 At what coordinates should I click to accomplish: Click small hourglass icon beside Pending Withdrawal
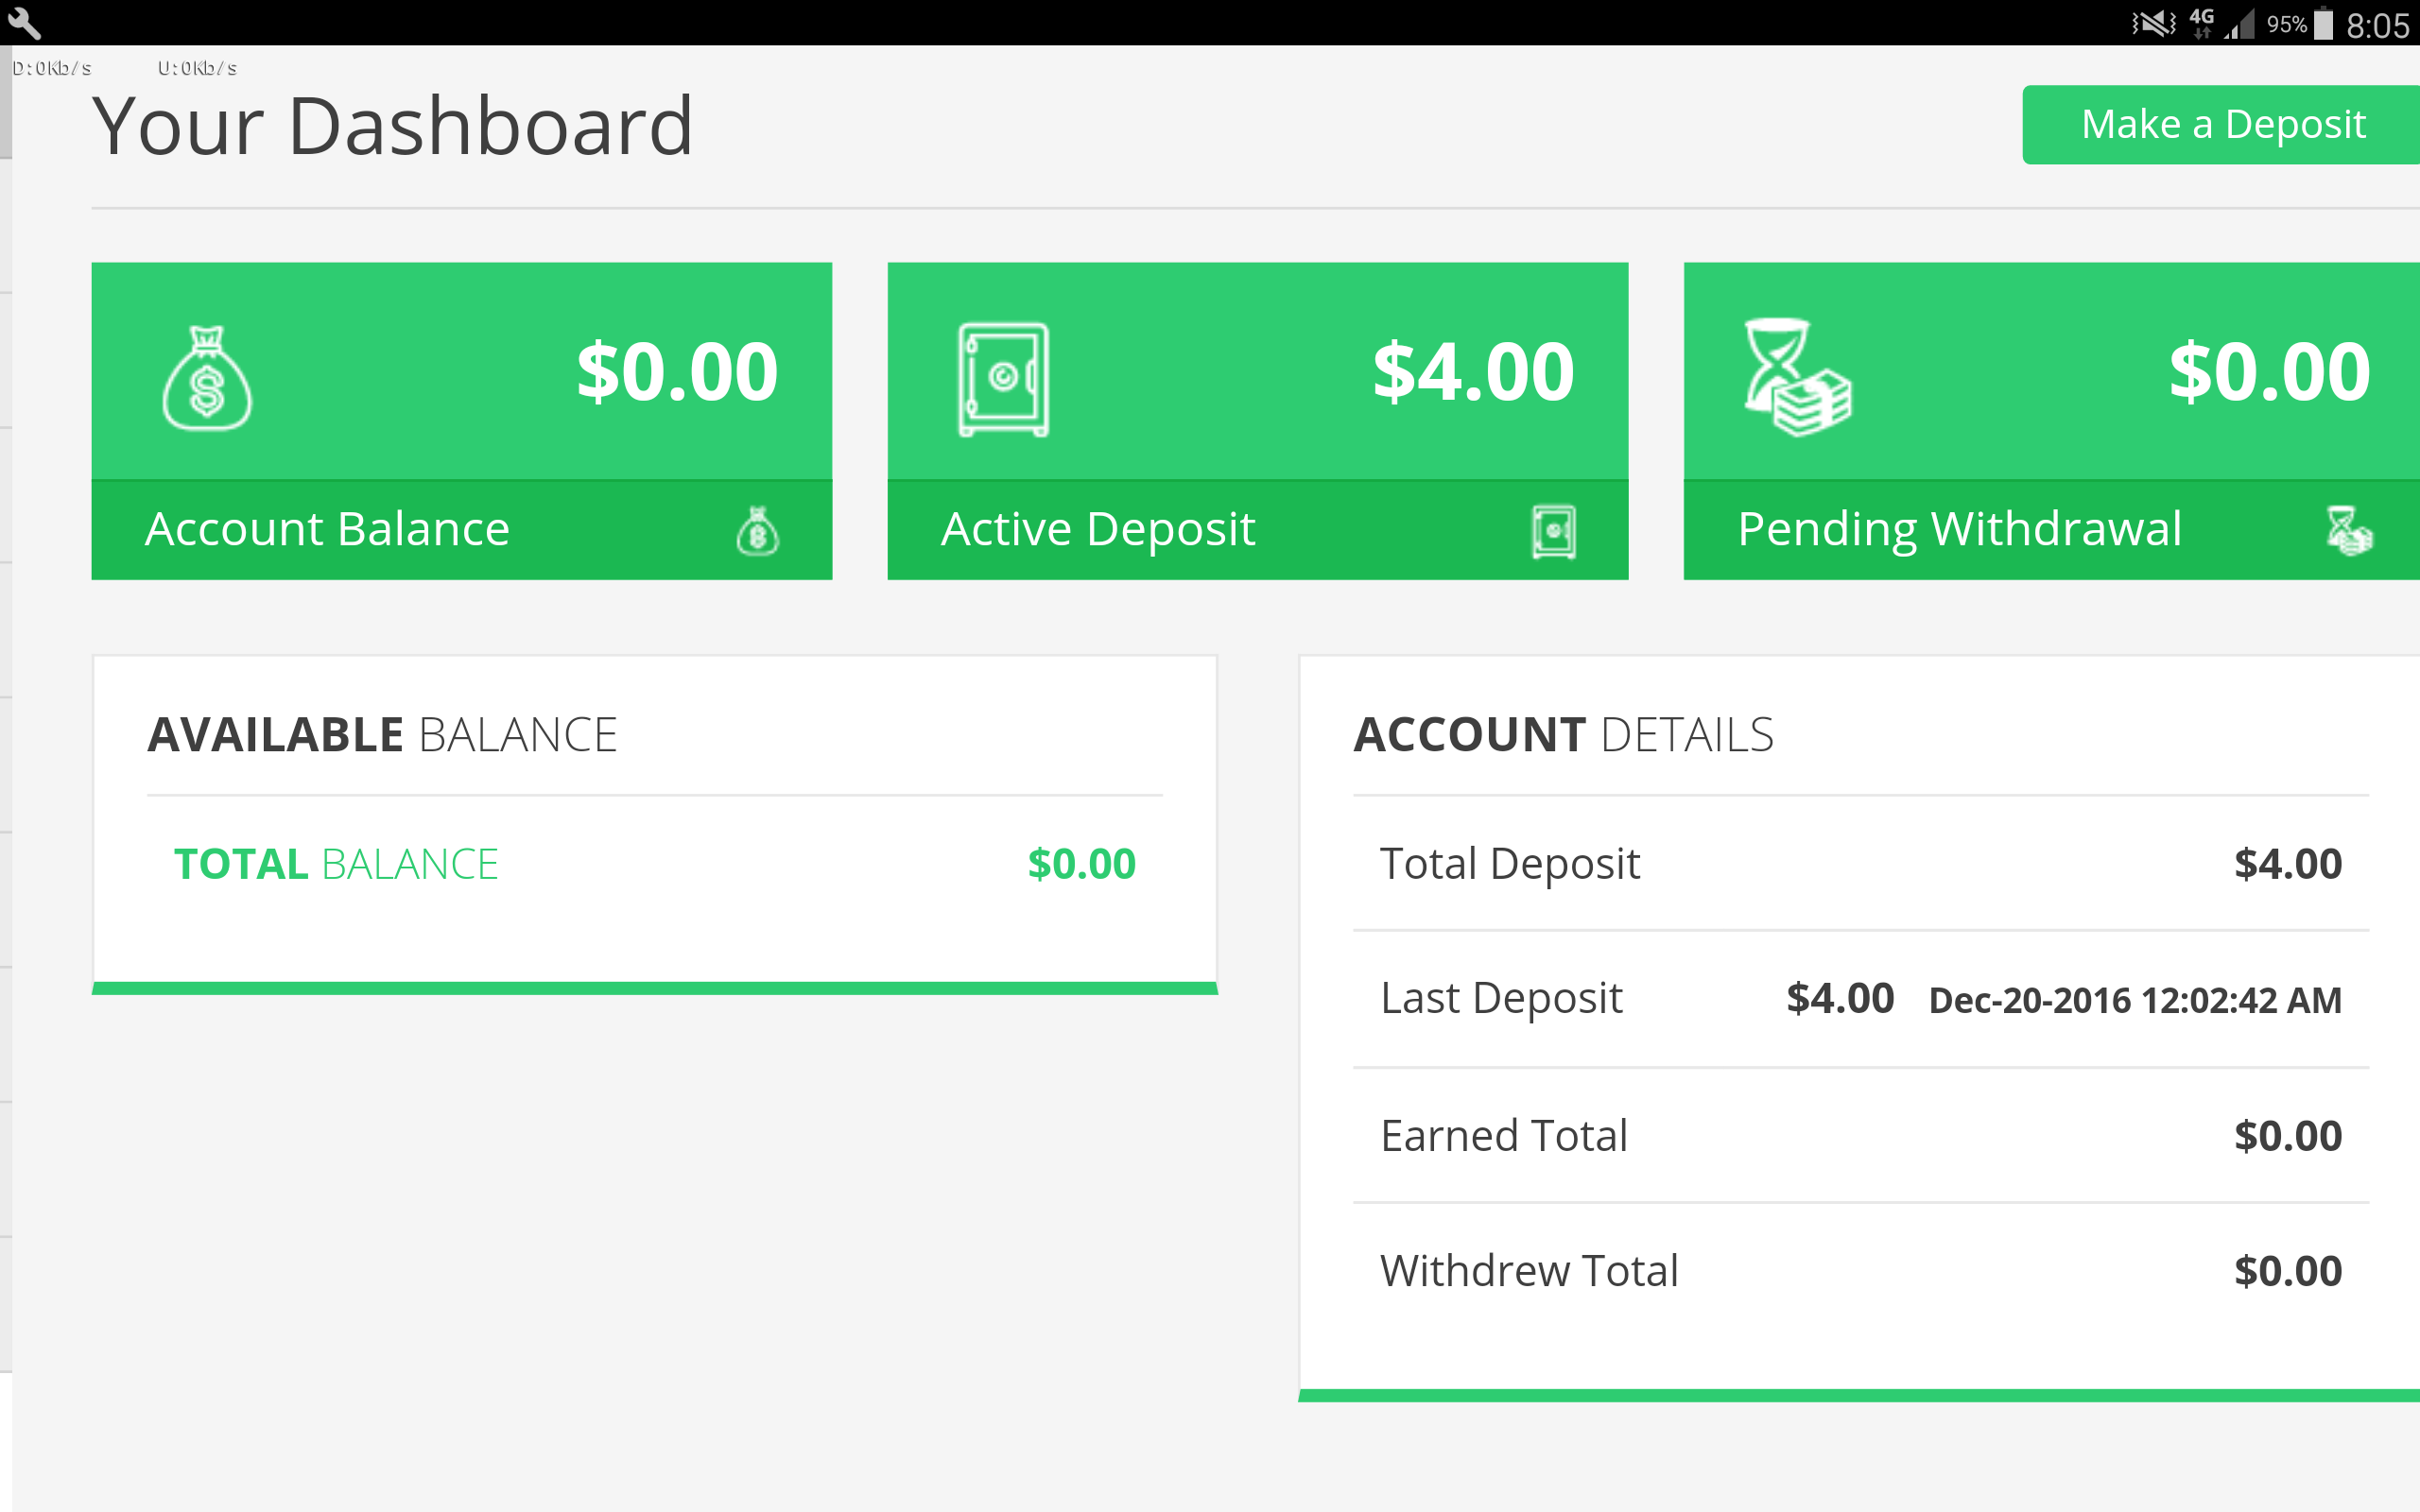coord(2348,531)
